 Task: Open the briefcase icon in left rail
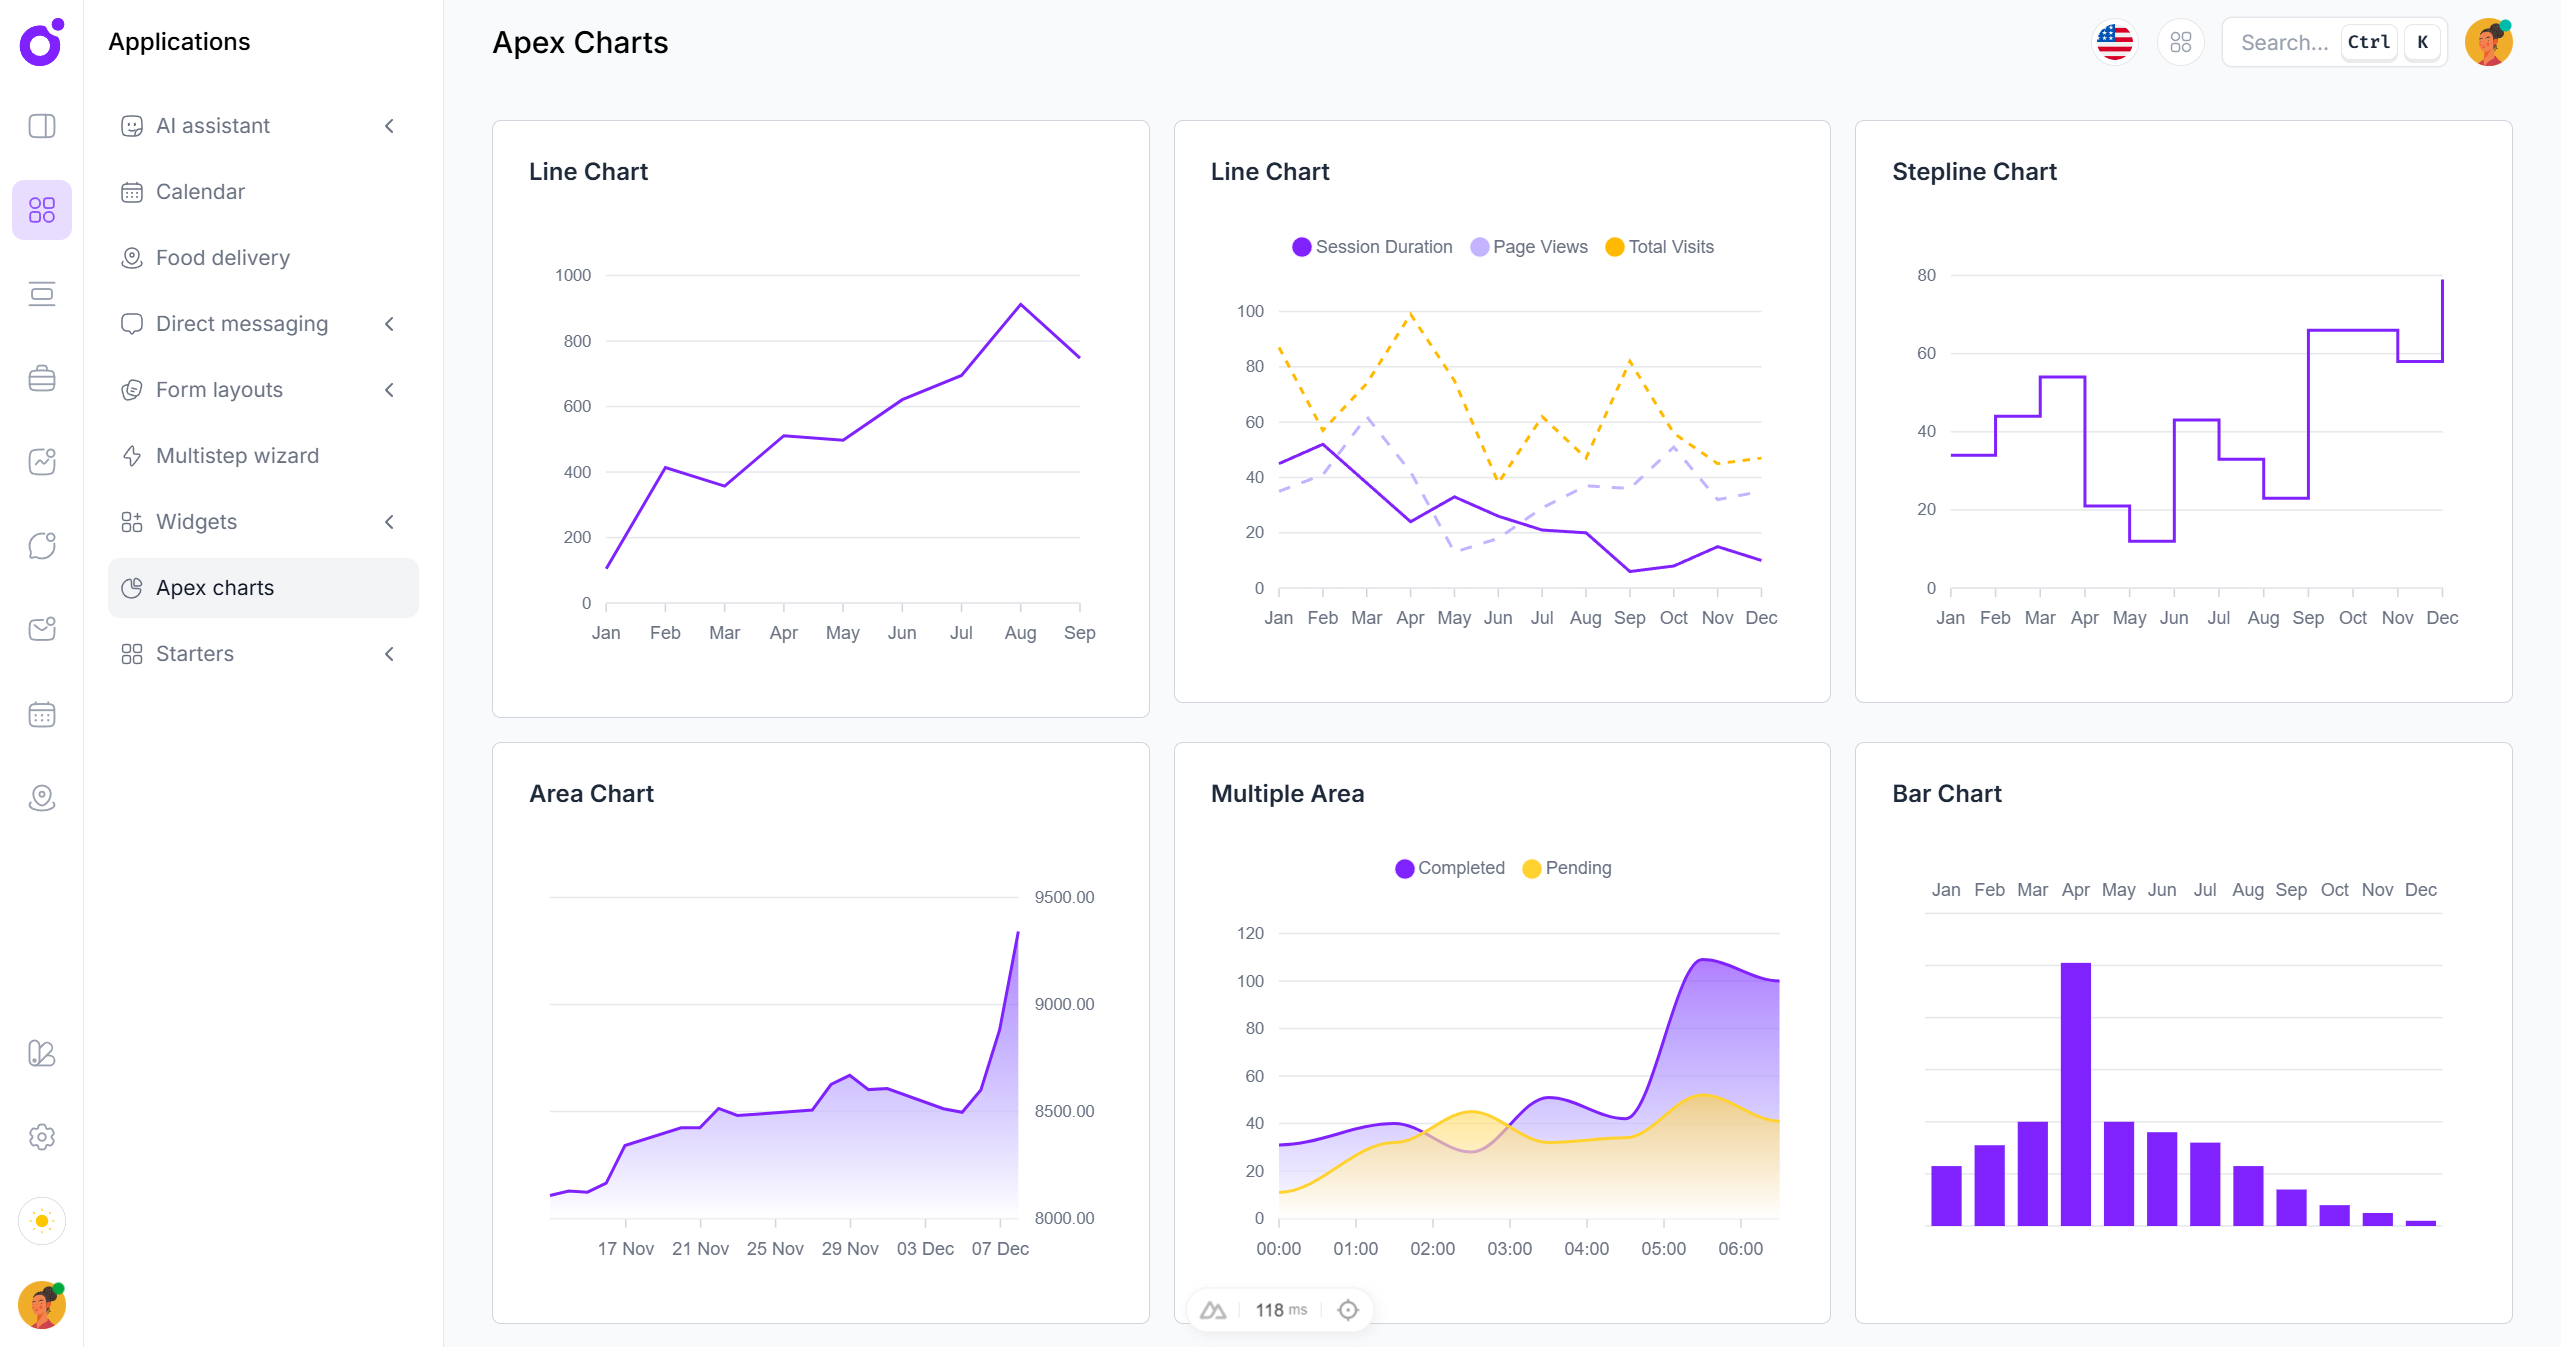click(x=42, y=378)
